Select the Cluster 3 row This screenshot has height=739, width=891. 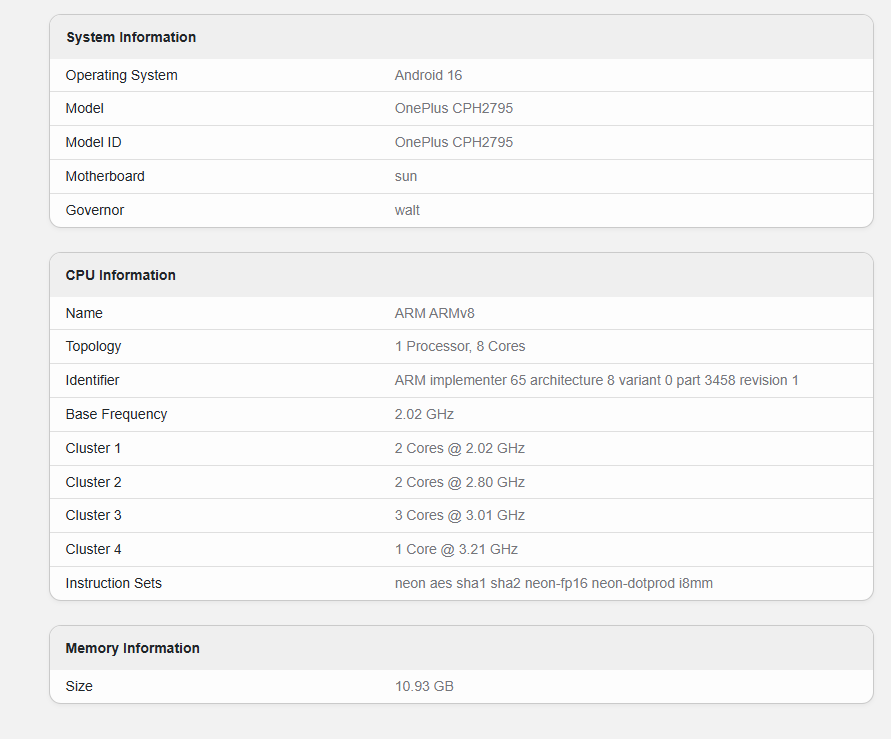coord(93,515)
